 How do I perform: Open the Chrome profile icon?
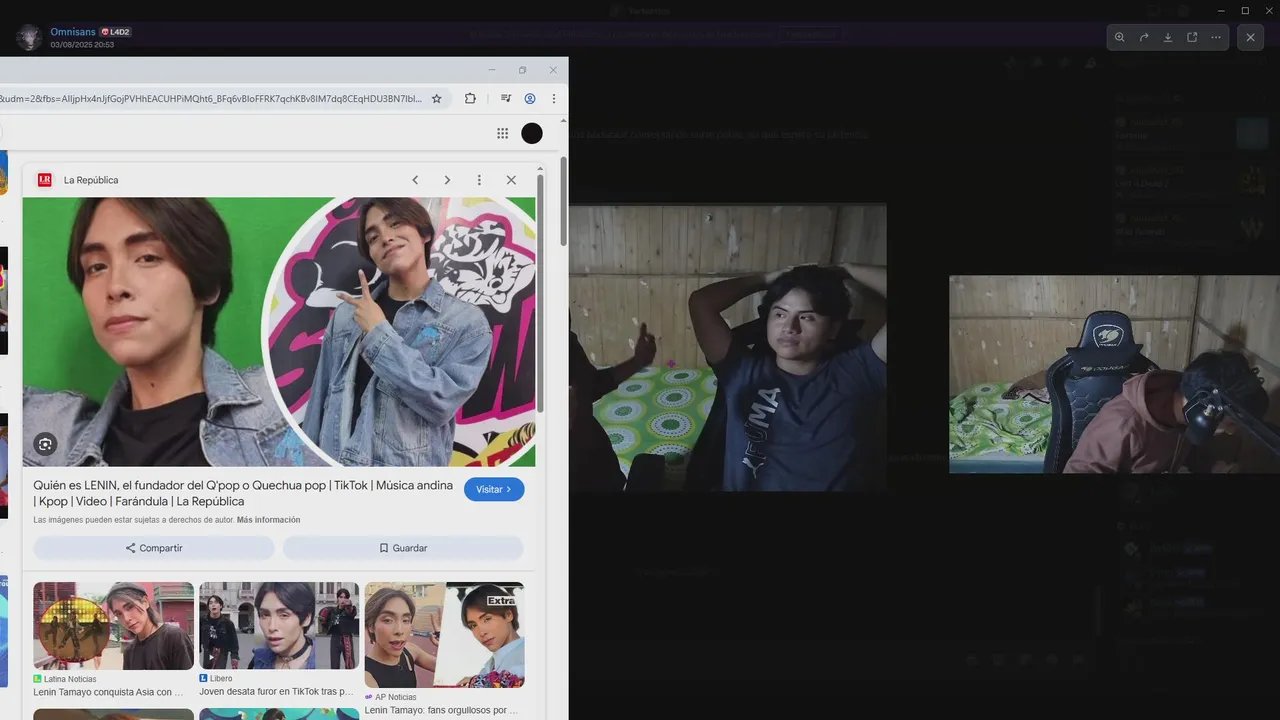[x=530, y=99]
